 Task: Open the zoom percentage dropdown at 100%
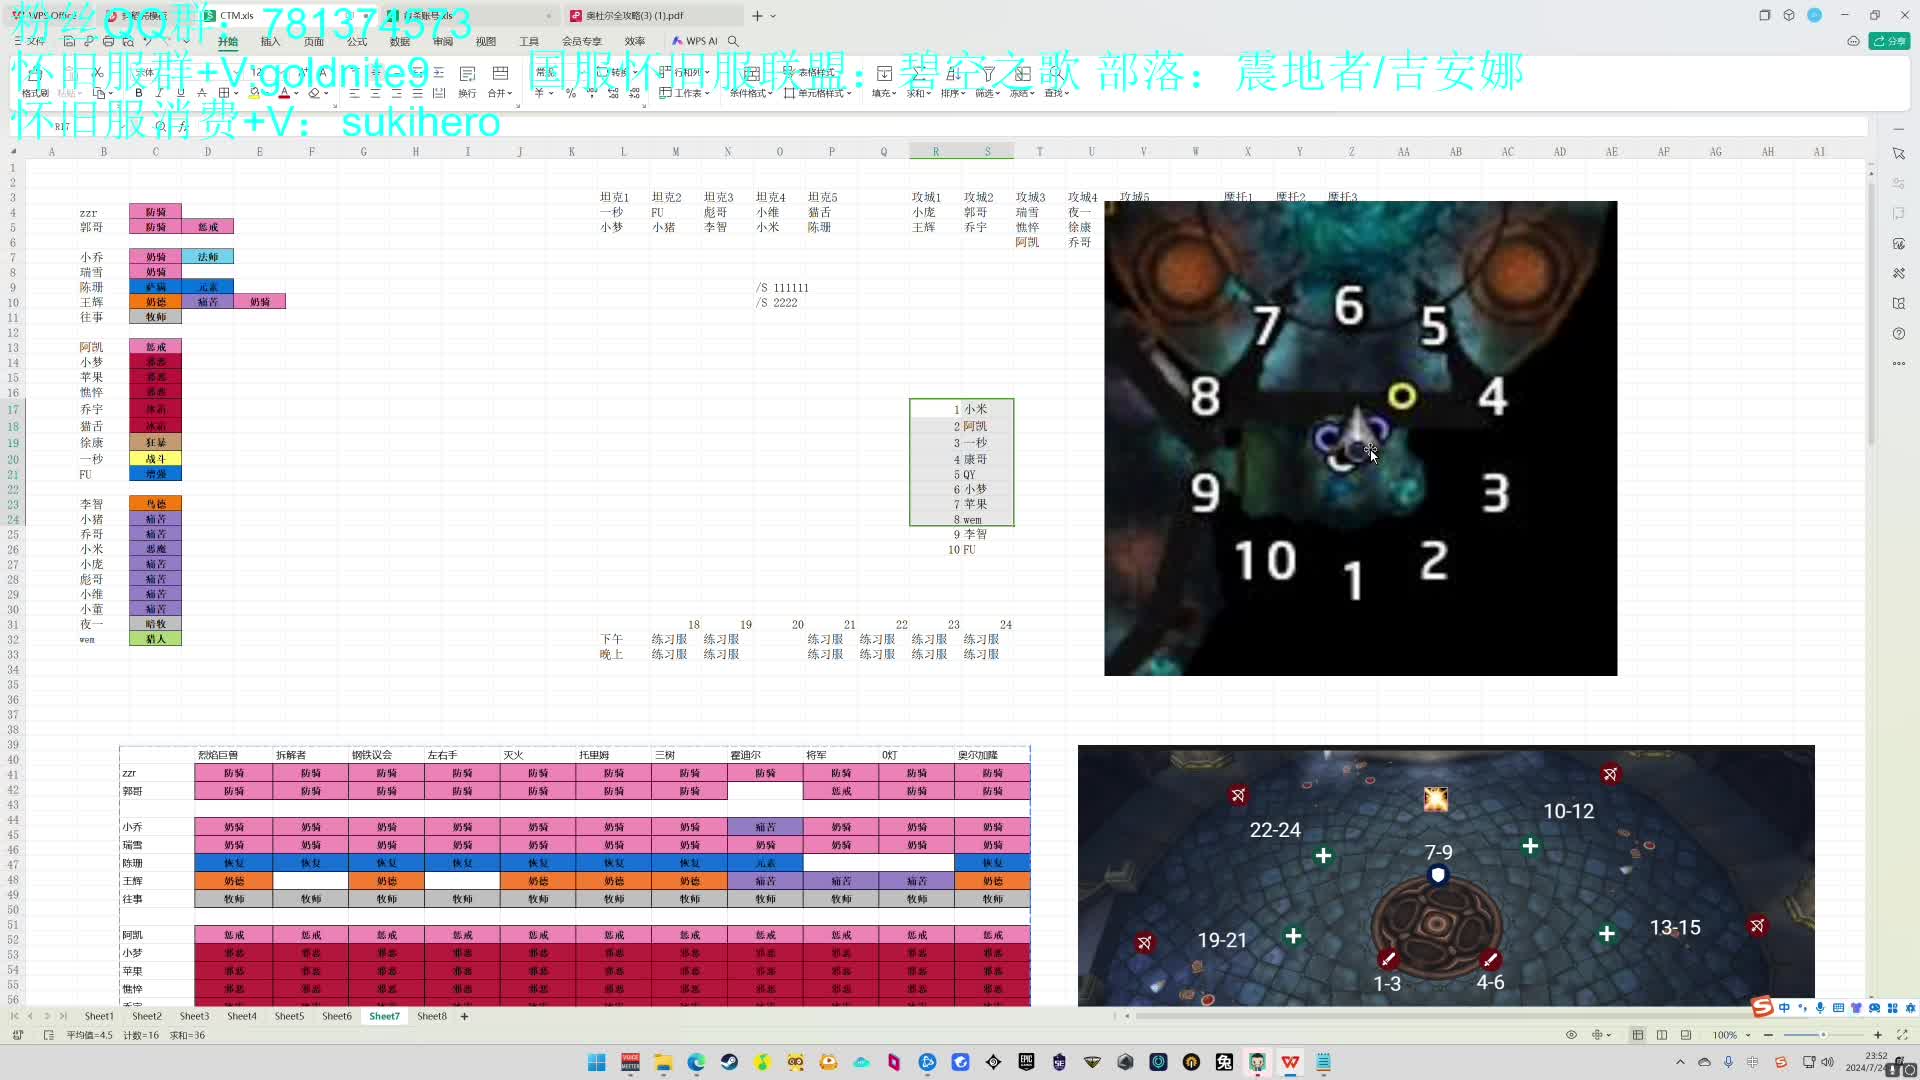click(1748, 1035)
